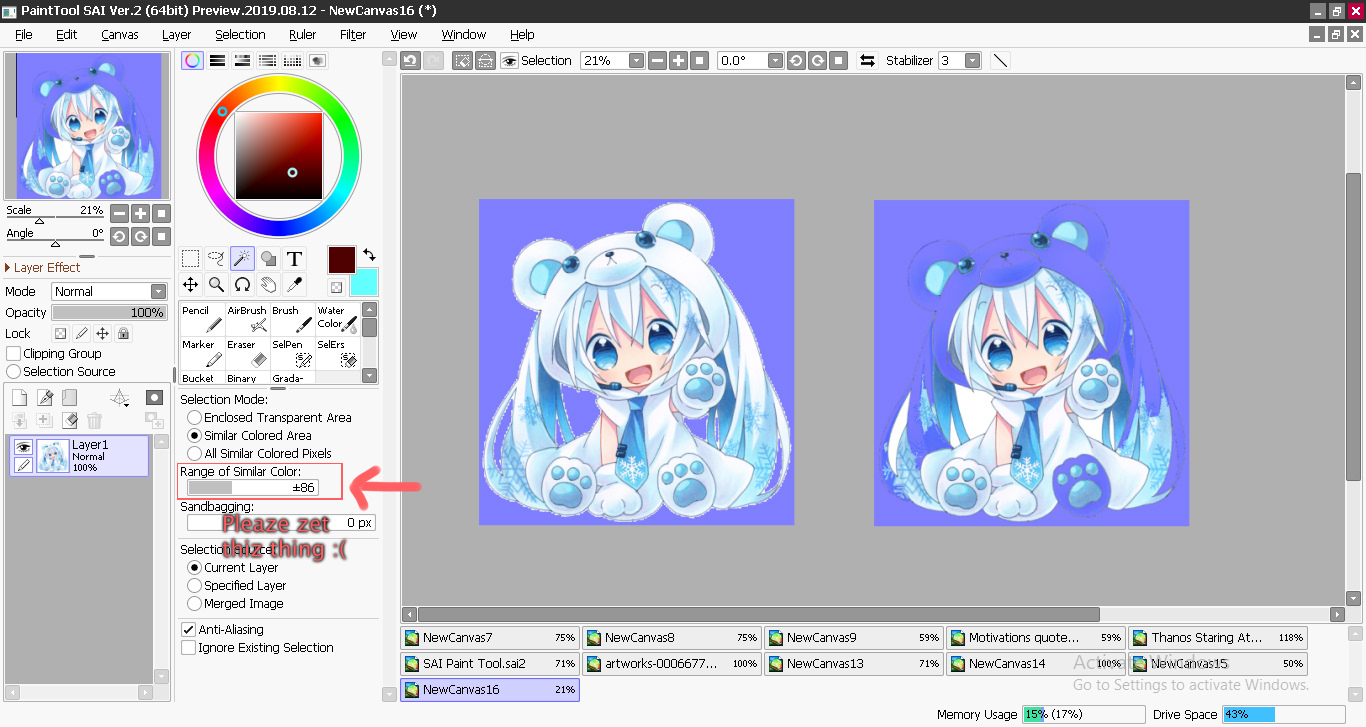This screenshot has height=727, width=1366.
Task: Open the Layer menu
Action: tap(177, 34)
